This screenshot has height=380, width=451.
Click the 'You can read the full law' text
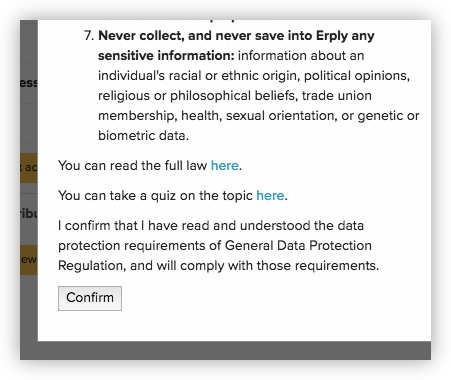133,166
